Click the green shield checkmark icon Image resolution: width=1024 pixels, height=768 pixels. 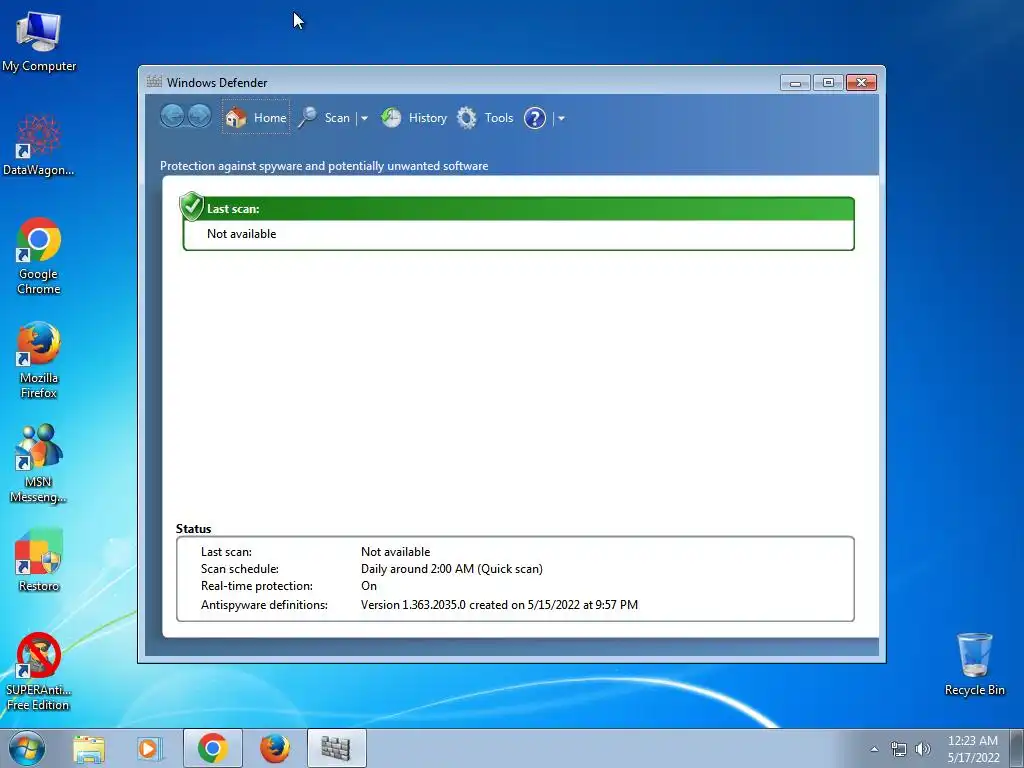click(192, 206)
